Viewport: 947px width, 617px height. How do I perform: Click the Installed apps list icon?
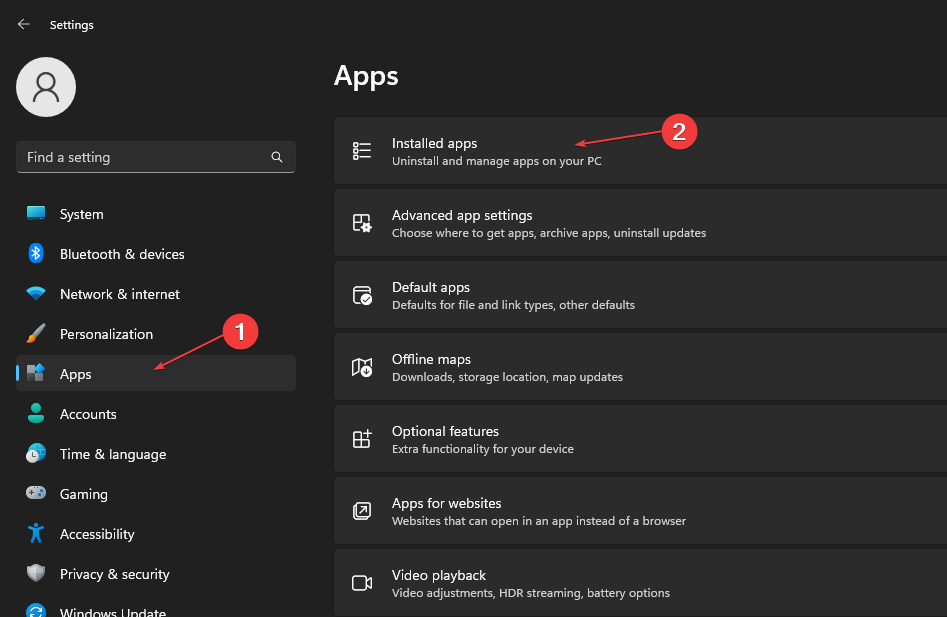[362, 151]
